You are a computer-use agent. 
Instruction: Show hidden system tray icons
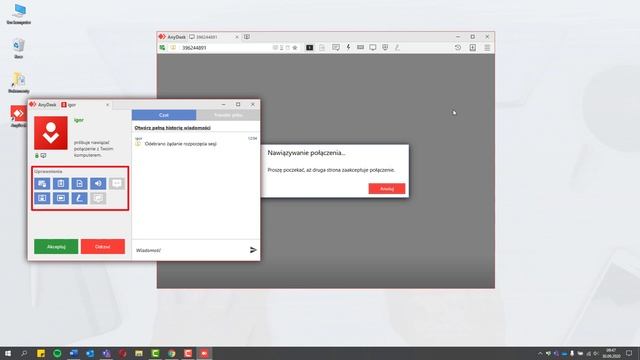click(x=540, y=353)
